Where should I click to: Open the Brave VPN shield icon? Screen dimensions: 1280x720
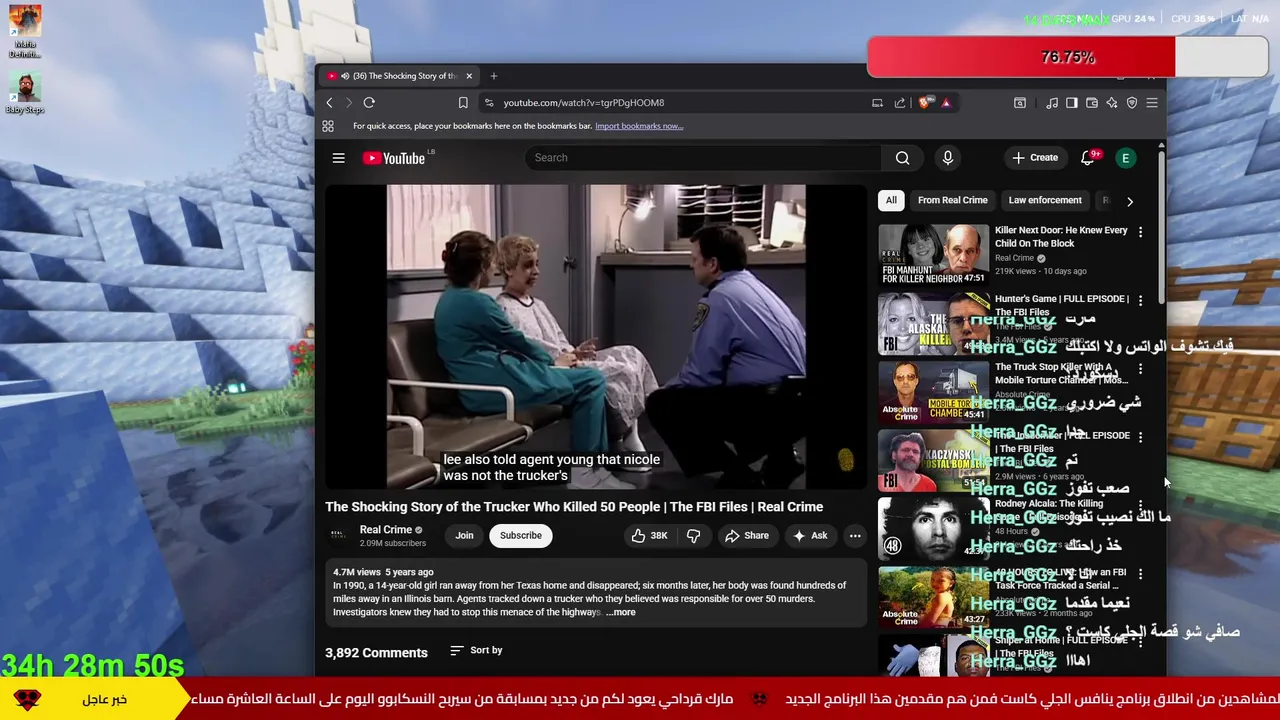(x=1132, y=103)
